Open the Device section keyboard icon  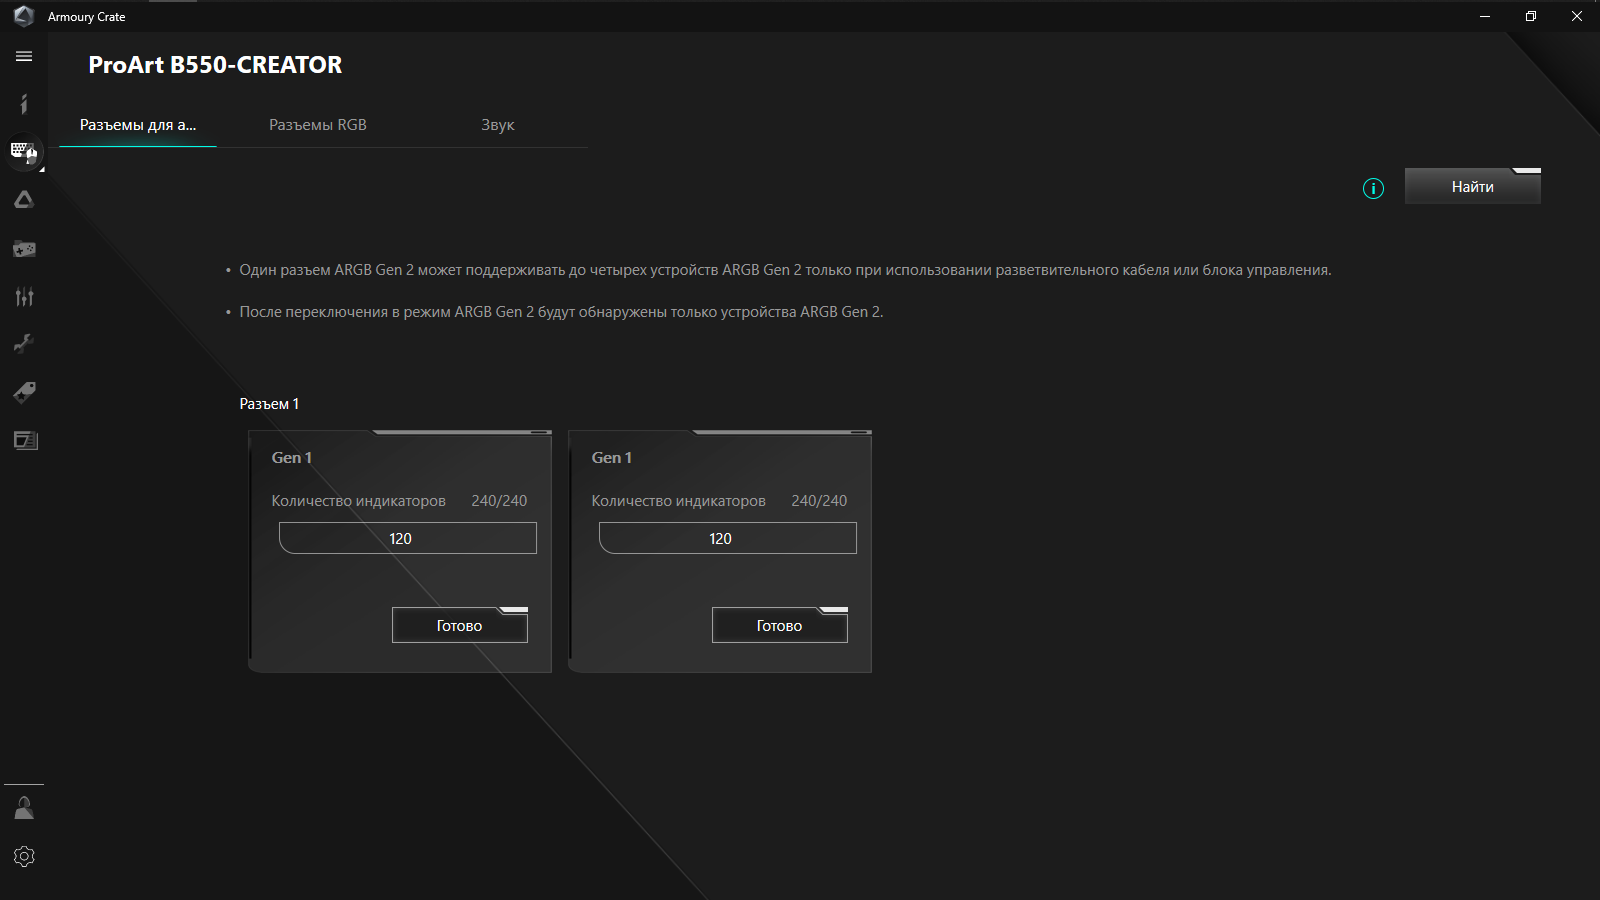pos(24,152)
